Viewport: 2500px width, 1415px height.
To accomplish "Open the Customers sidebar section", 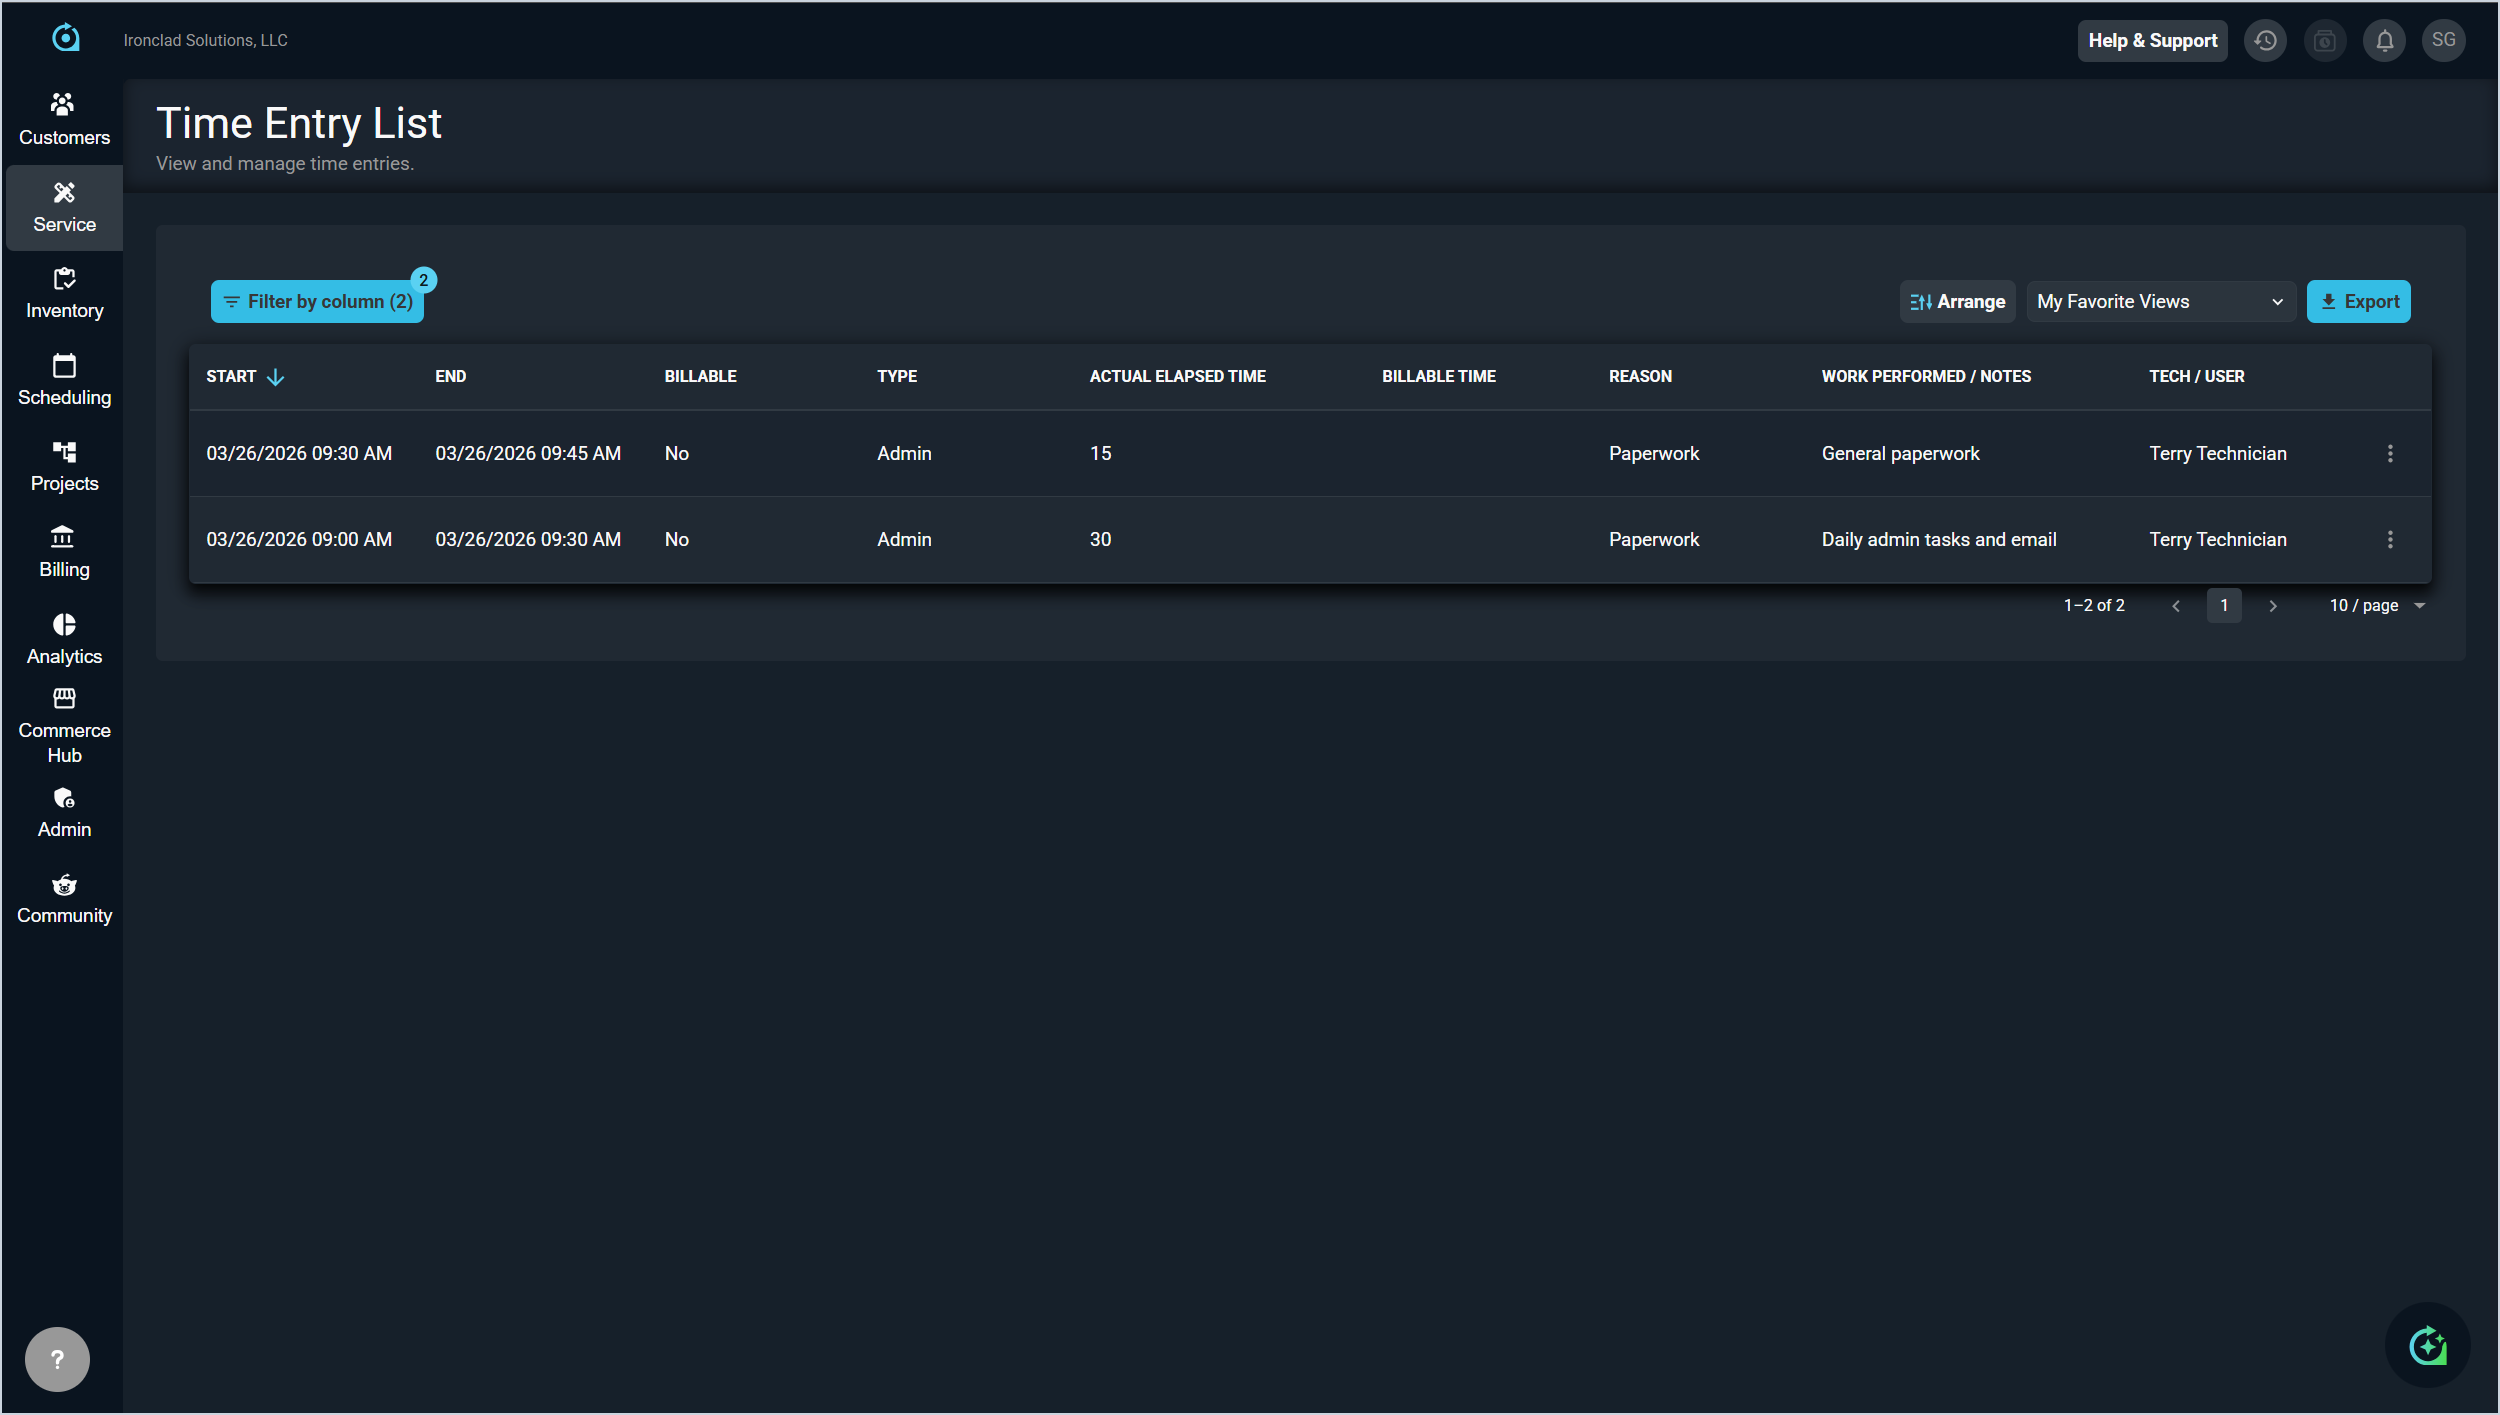I will (x=64, y=119).
